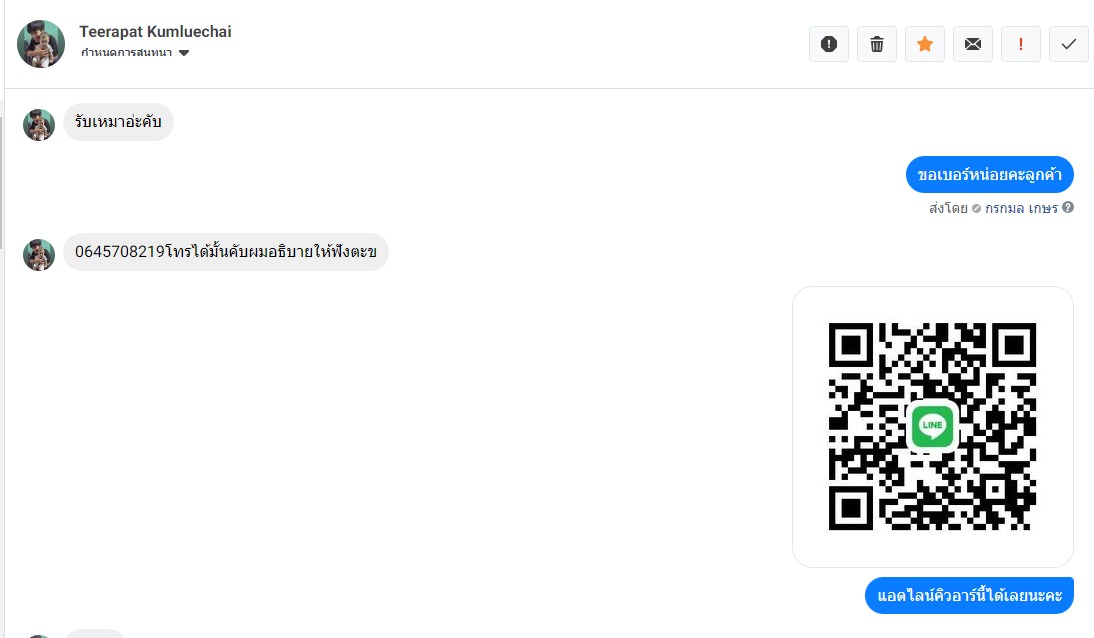
Task: Mark conversation unread with envelope icon
Action: [x=973, y=44]
